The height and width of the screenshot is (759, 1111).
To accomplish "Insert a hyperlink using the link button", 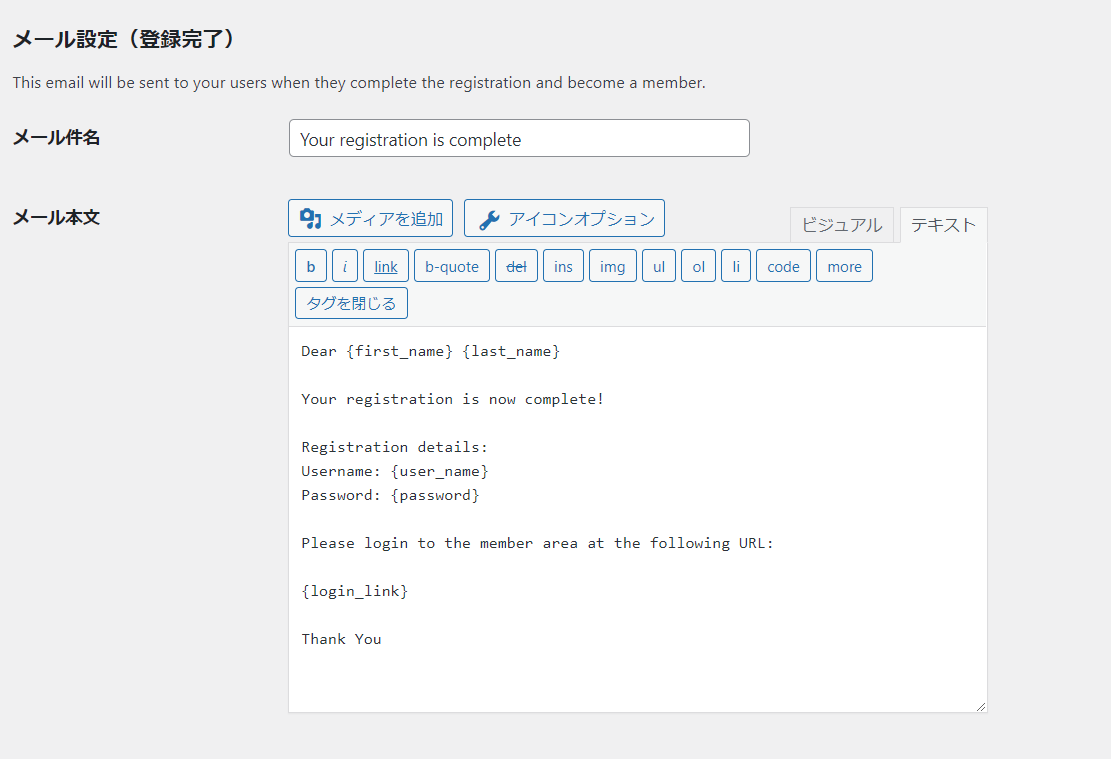I will (385, 266).
